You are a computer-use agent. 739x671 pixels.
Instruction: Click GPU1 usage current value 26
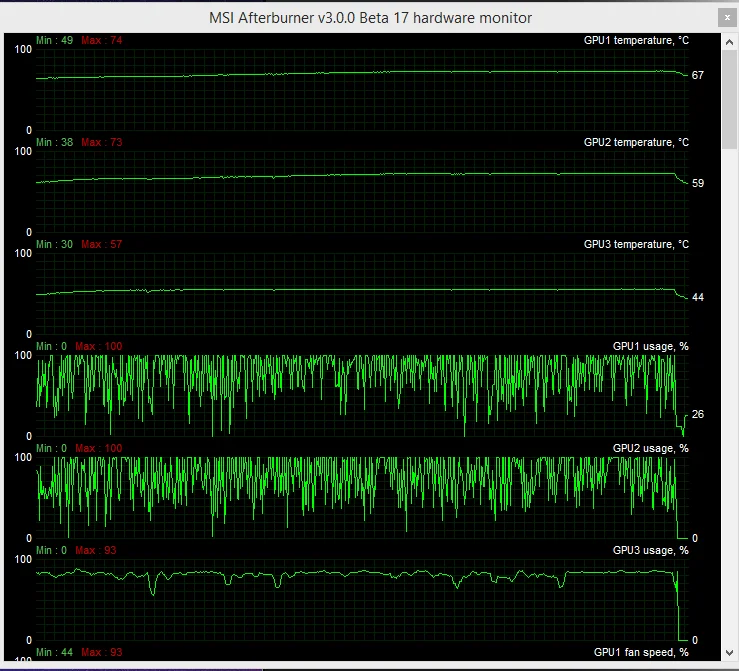(x=698, y=414)
